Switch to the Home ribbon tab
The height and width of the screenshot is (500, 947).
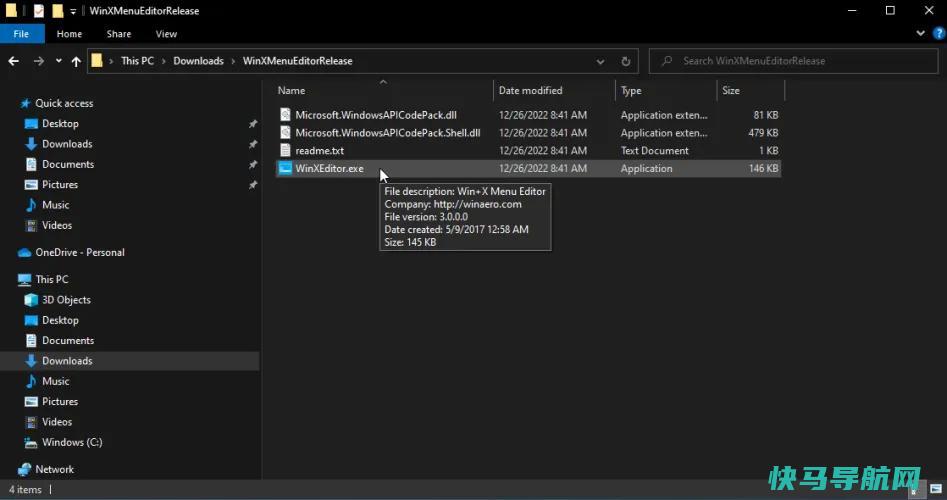[69, 34]
